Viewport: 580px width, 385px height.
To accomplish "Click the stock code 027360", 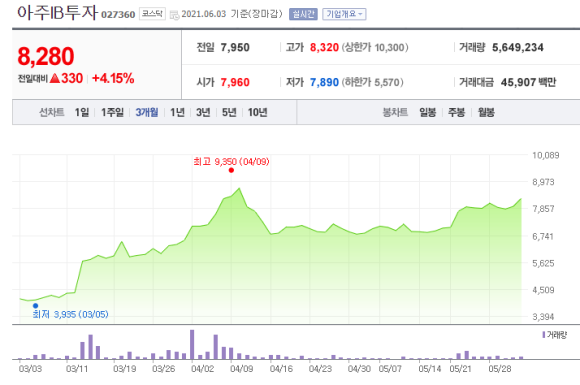I will click(118, 14).
